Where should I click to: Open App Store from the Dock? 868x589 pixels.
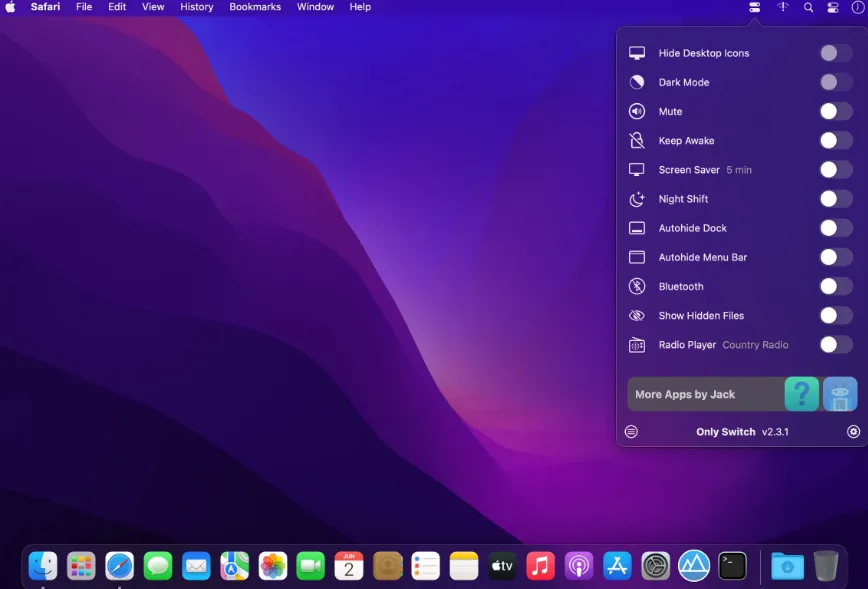coord(617,566)
